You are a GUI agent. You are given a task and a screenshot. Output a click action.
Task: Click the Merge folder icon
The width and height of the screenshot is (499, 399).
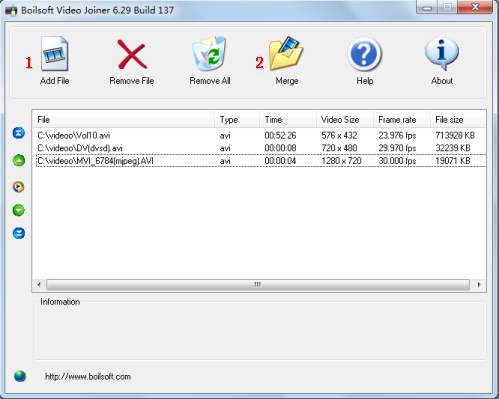tap(286, 53)
